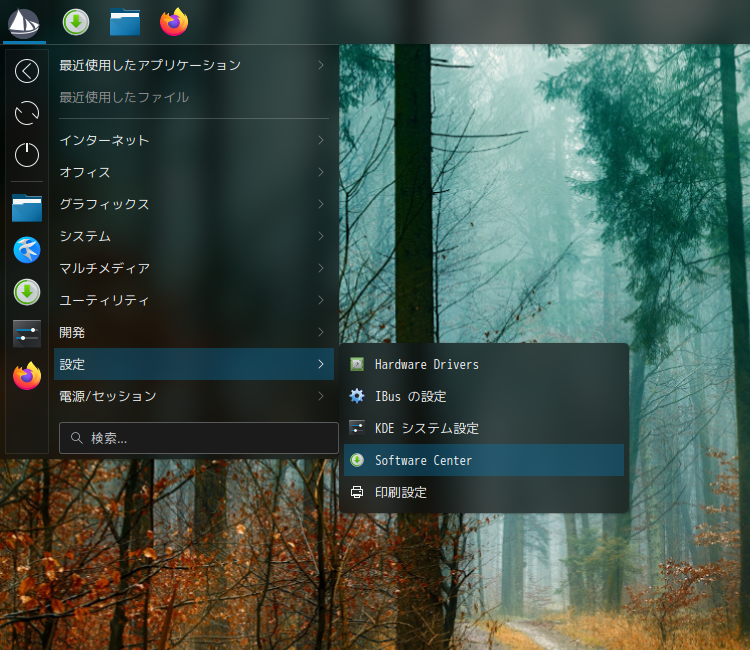This screenshot has width=750, height=650.
Task: Open the システム menu
Action: point(194,236)
